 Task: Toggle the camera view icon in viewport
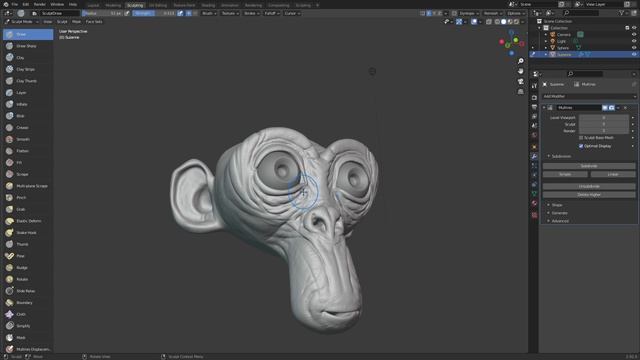pos(520,81)
